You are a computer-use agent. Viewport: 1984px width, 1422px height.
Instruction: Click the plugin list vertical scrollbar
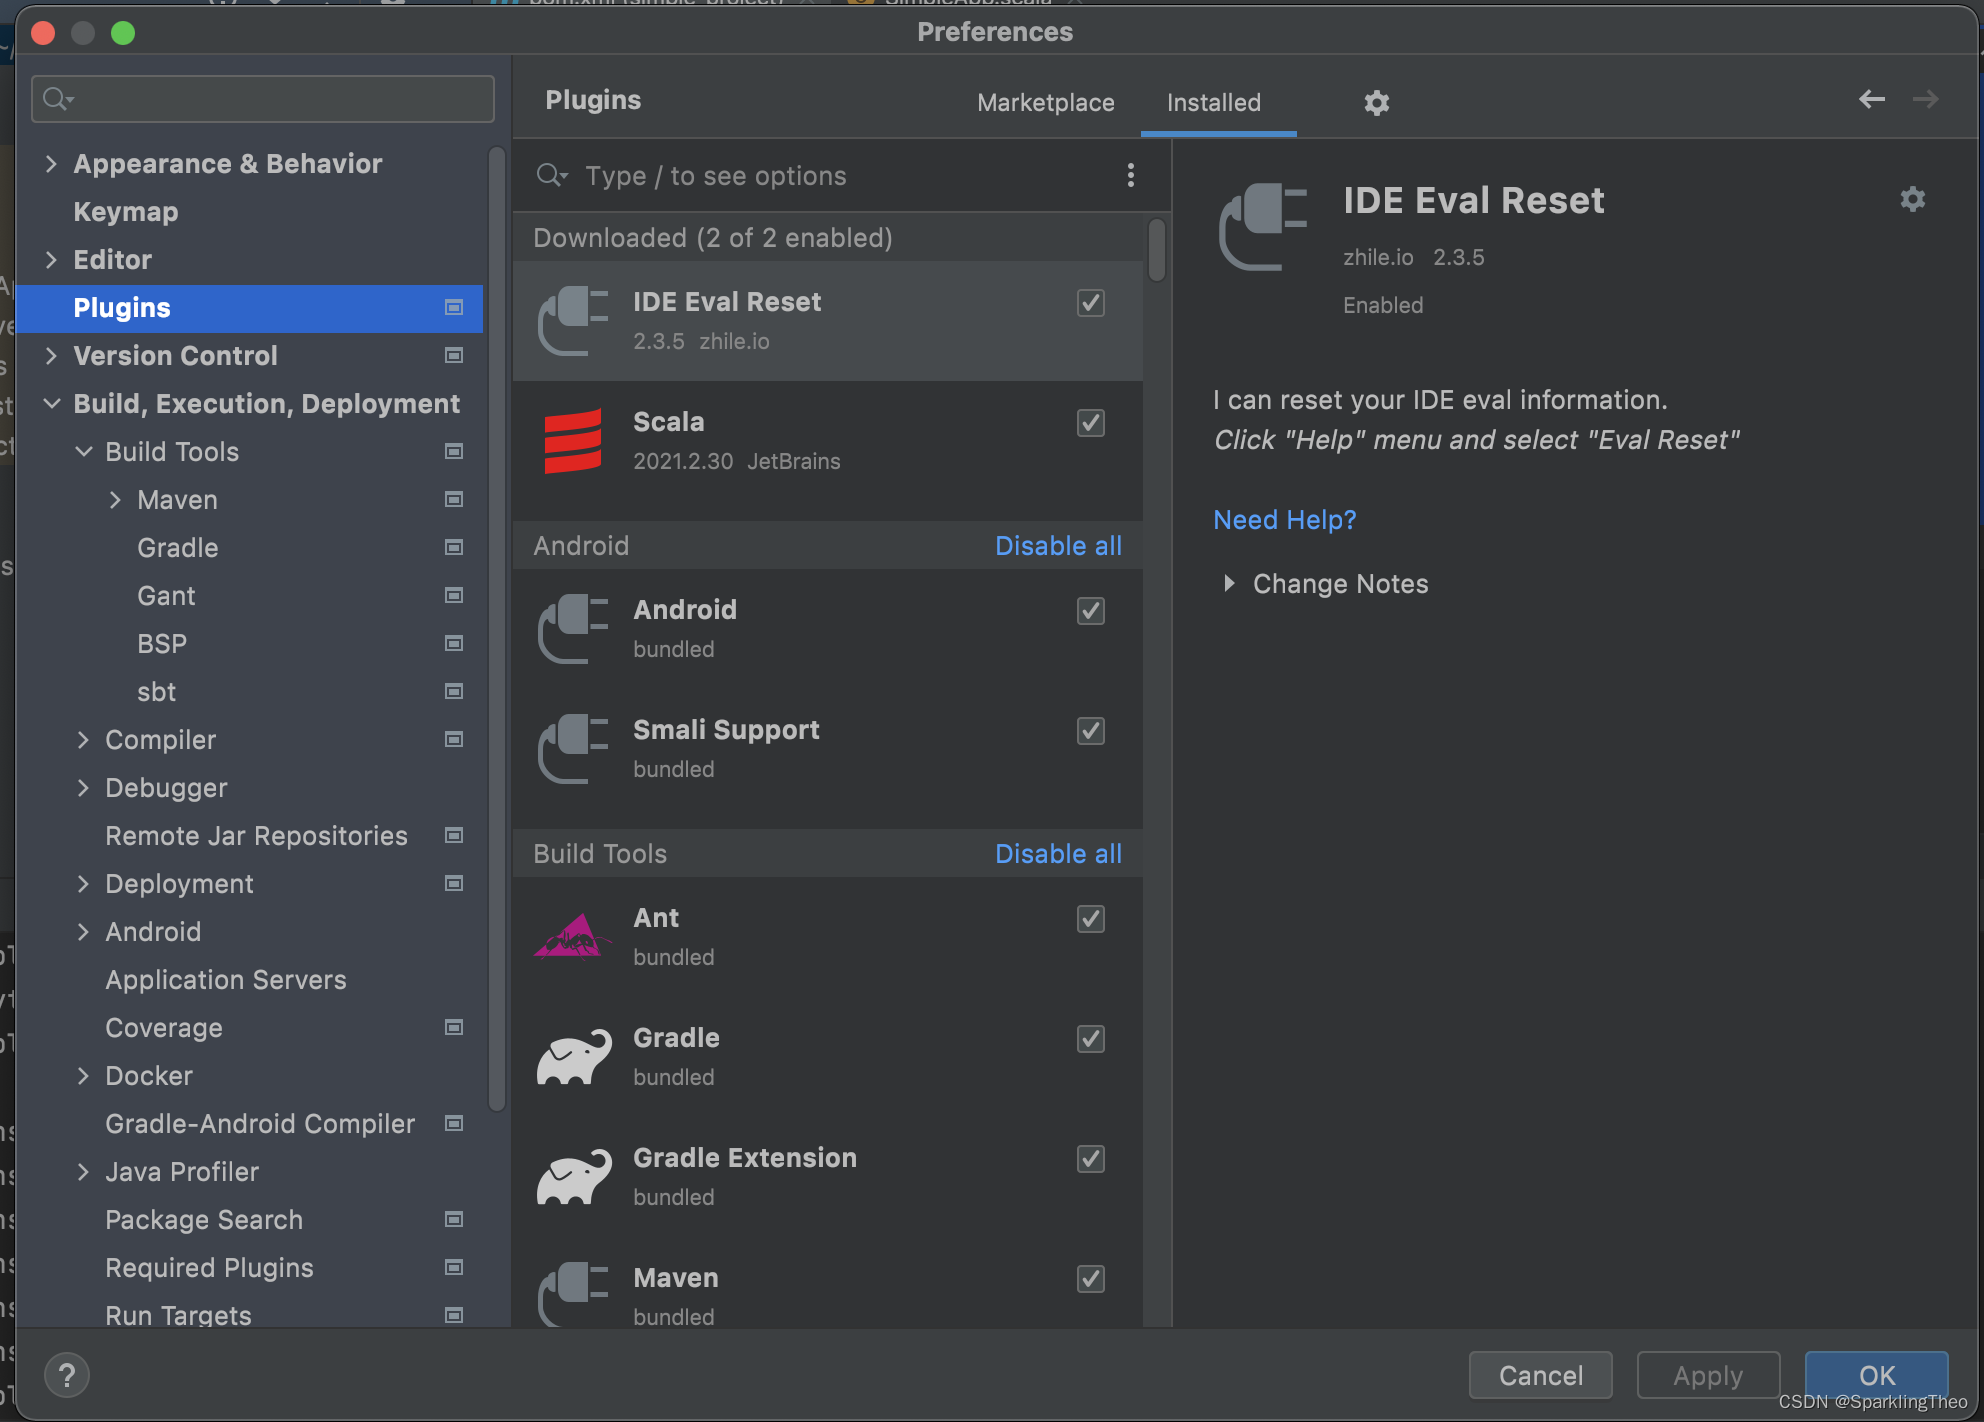tap(1157, 250)
